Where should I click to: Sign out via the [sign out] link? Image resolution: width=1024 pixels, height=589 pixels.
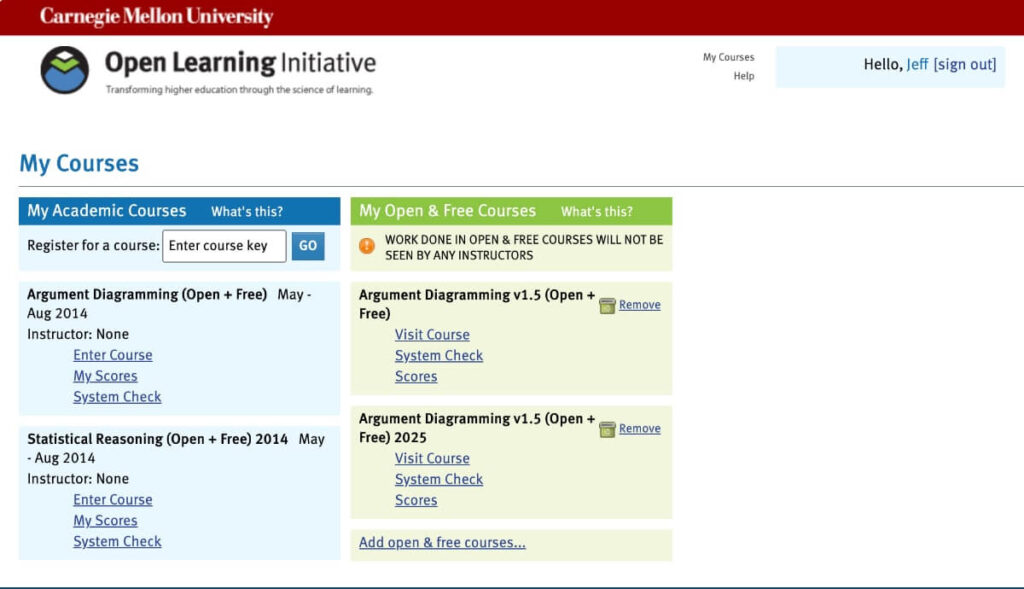pos(965,65)
